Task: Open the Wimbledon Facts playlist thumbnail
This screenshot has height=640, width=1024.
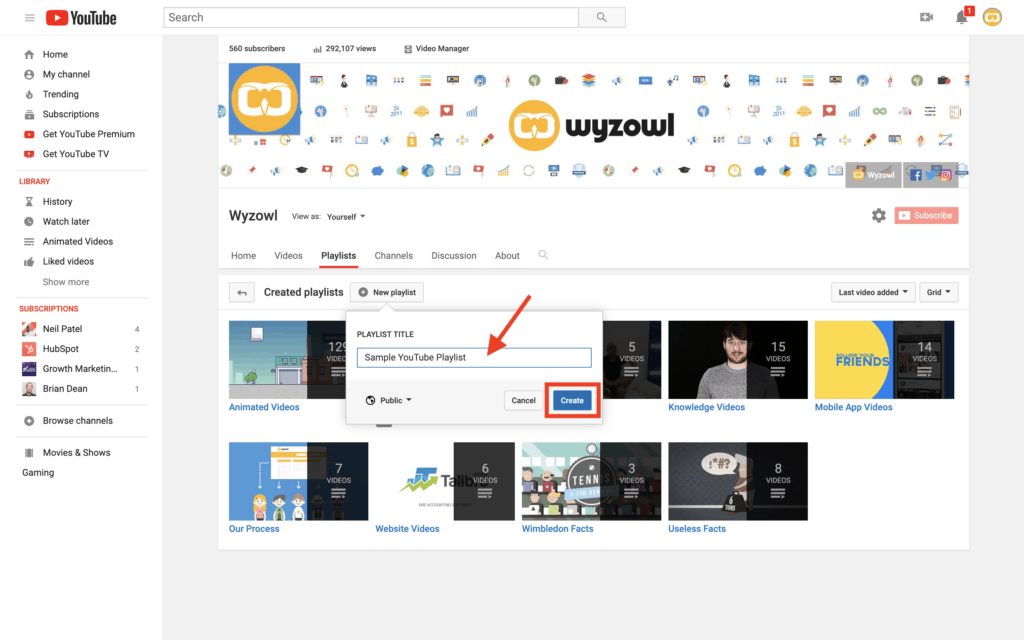Action: pos(591,481)
